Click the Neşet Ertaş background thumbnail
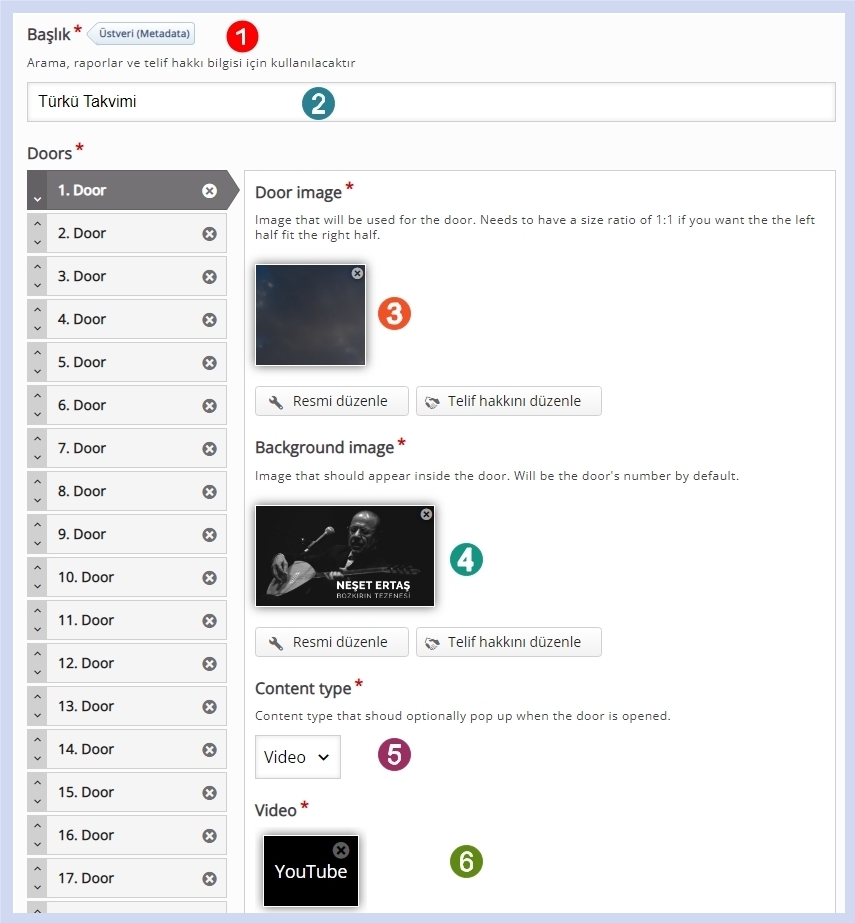 pyautogui.click(x=344, y=557)
